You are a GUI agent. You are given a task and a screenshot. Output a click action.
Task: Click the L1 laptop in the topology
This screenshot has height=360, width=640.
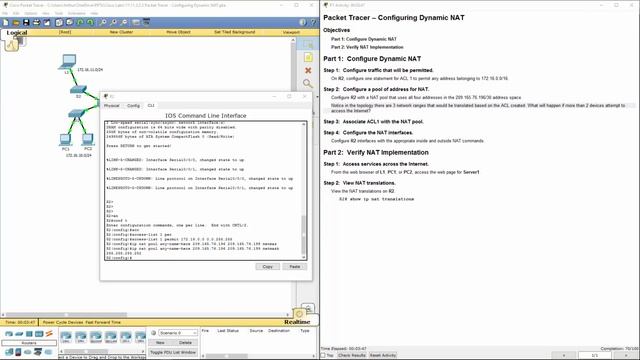point(67,62)
